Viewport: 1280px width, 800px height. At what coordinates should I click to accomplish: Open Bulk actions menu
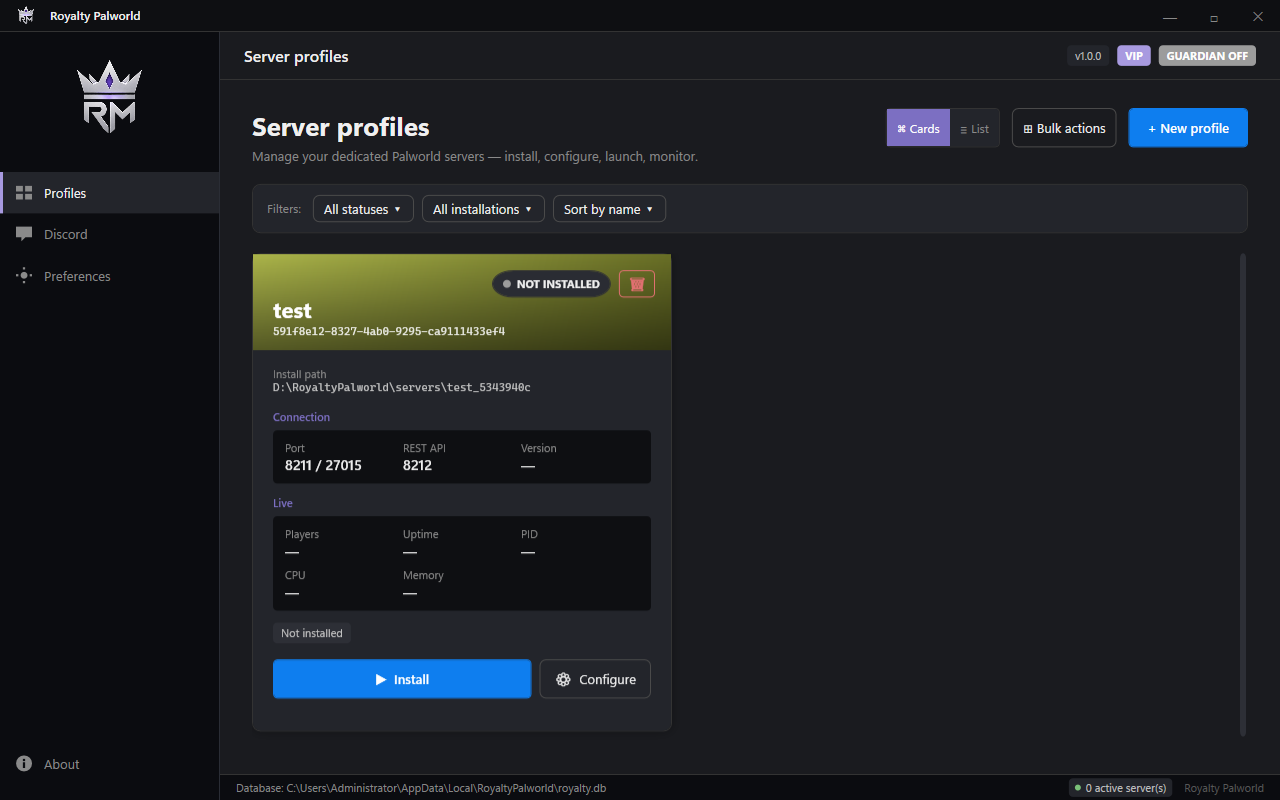tap(1064, 128)
